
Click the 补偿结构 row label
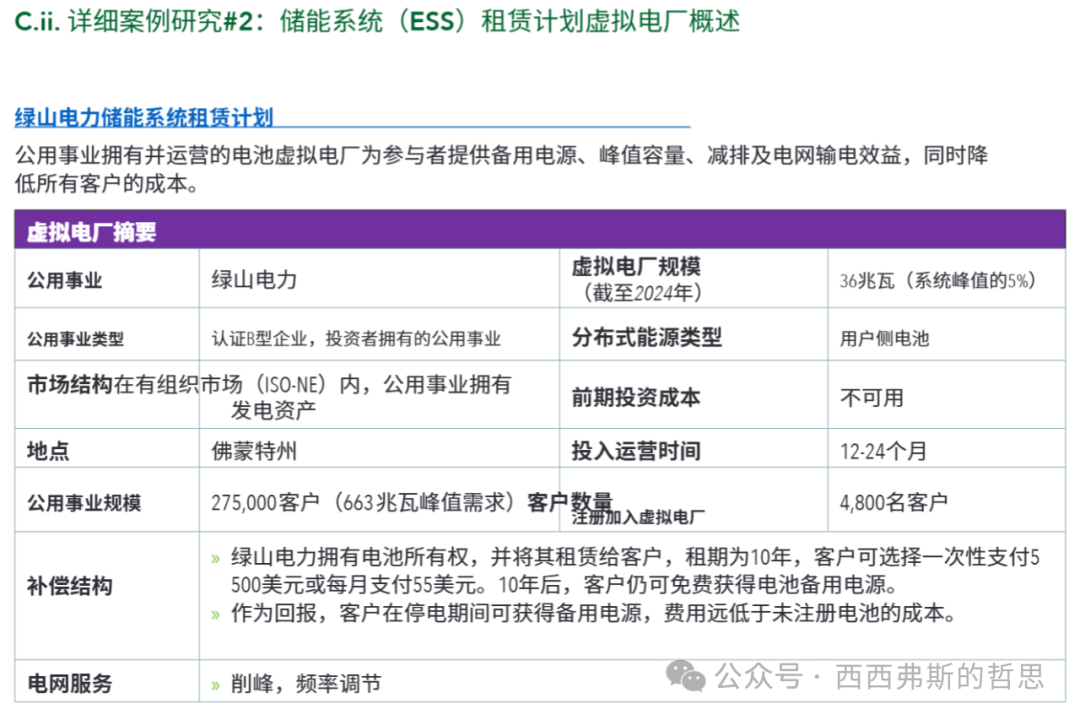point(69,586)
